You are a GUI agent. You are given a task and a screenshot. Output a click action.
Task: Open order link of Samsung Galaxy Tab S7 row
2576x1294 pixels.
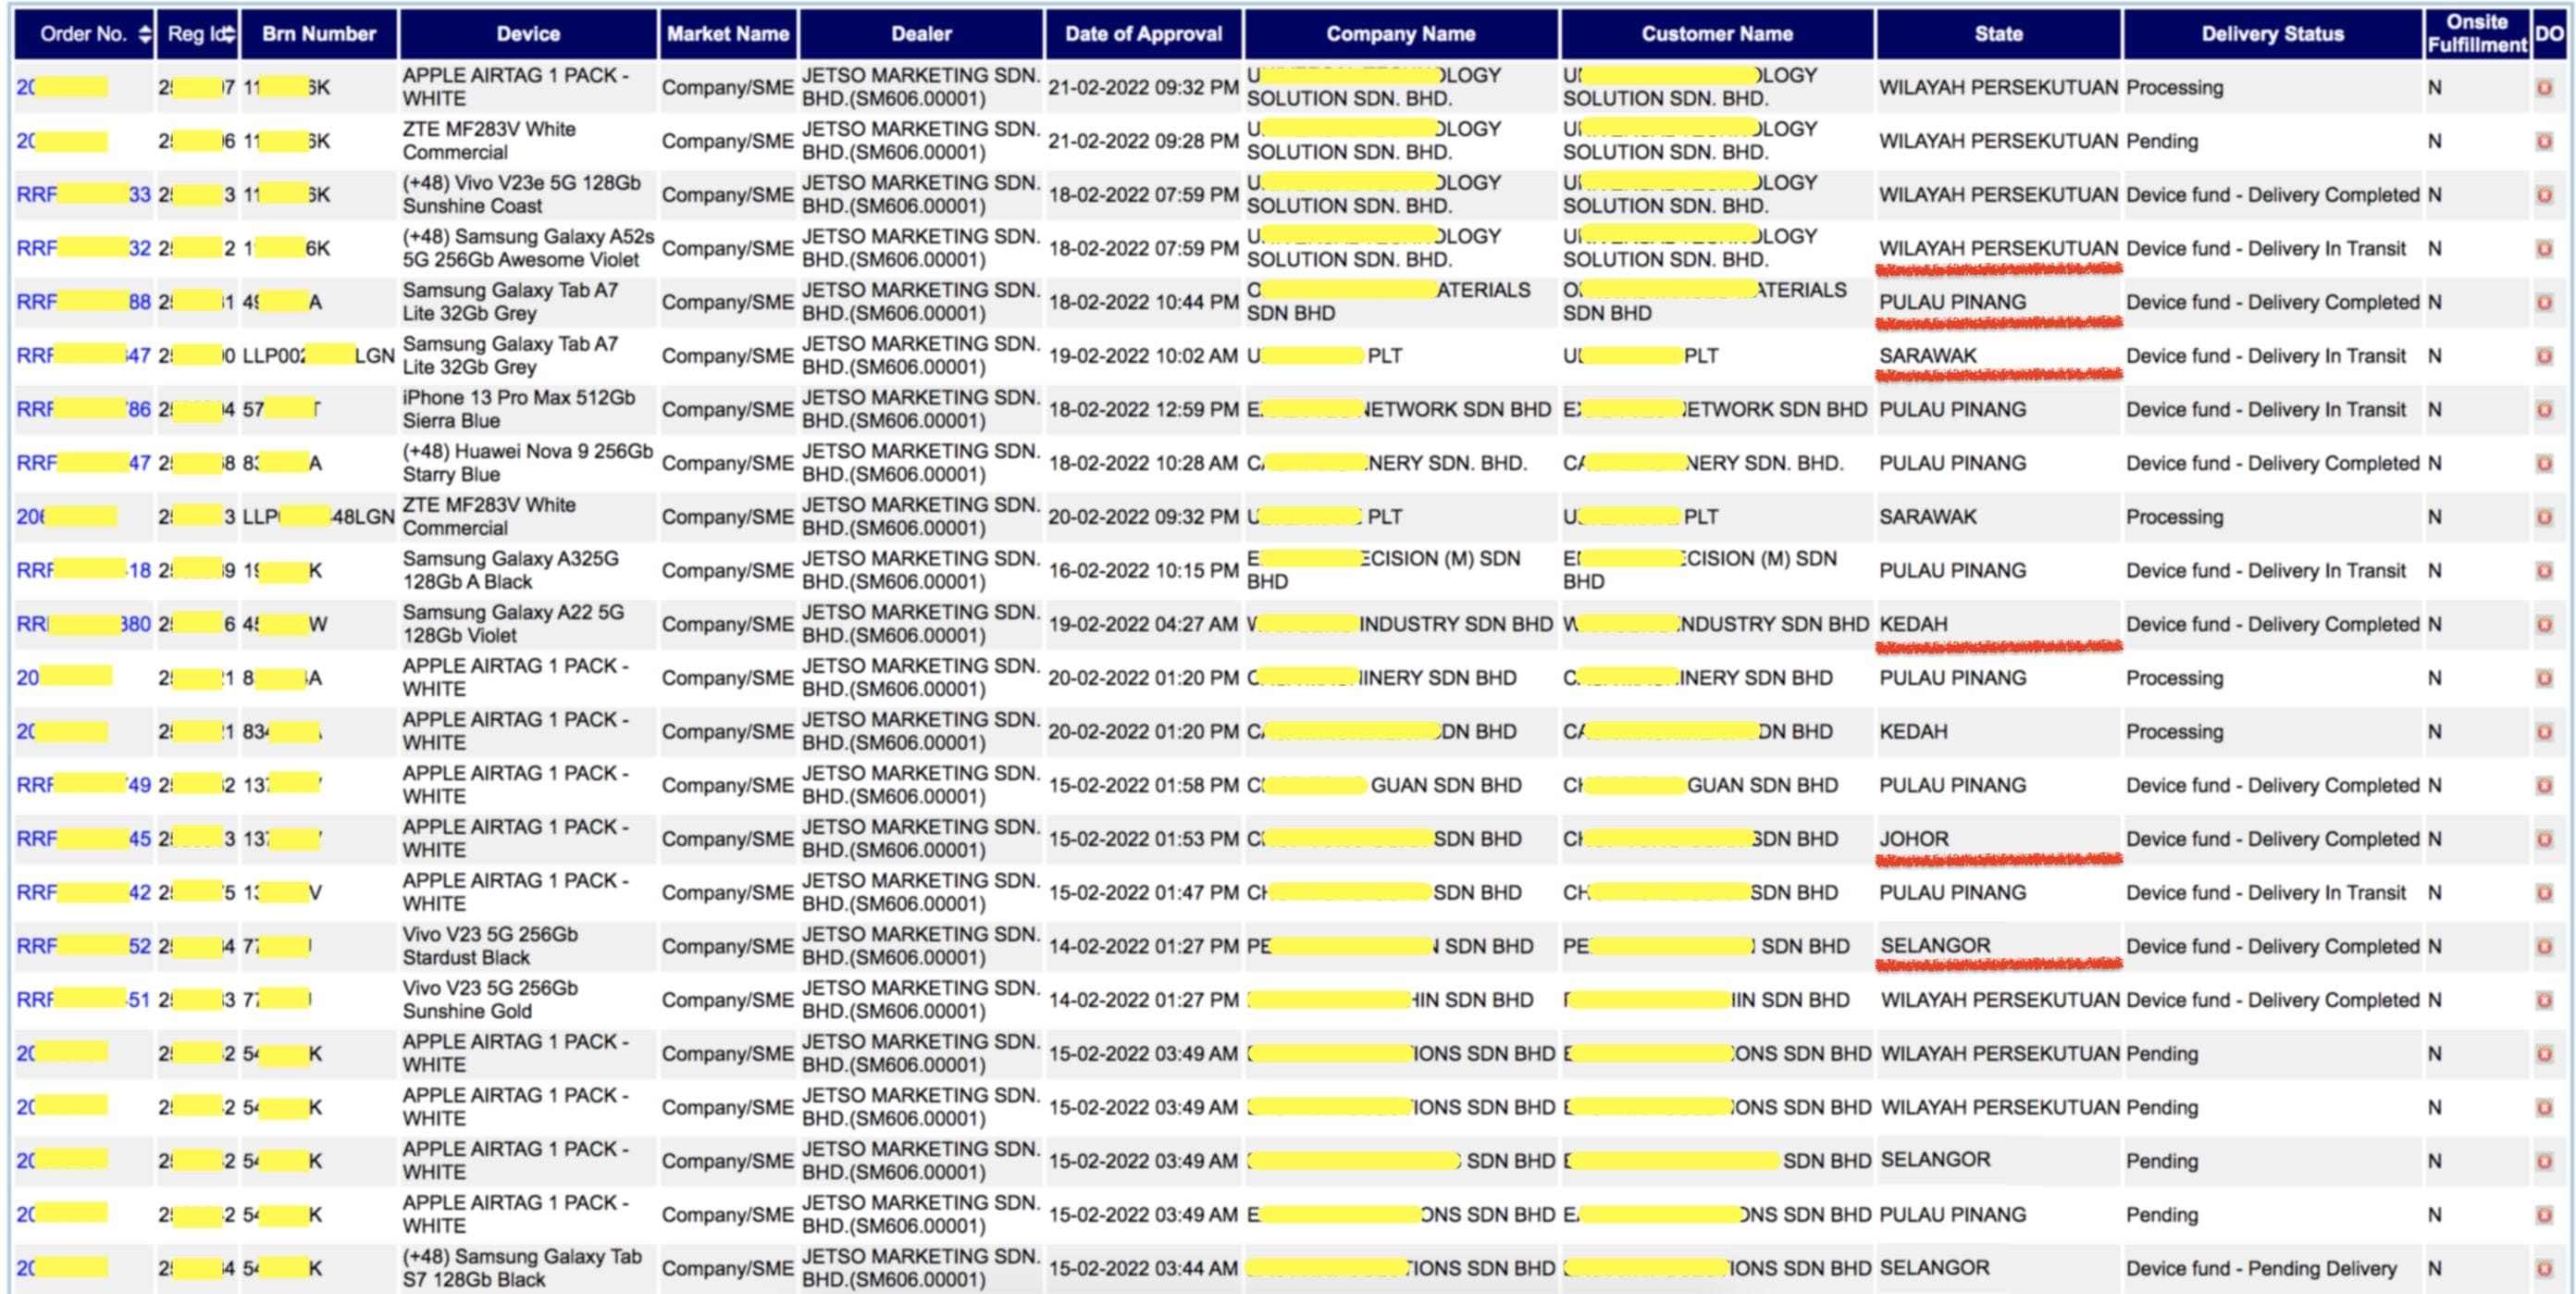point(62,1269)
